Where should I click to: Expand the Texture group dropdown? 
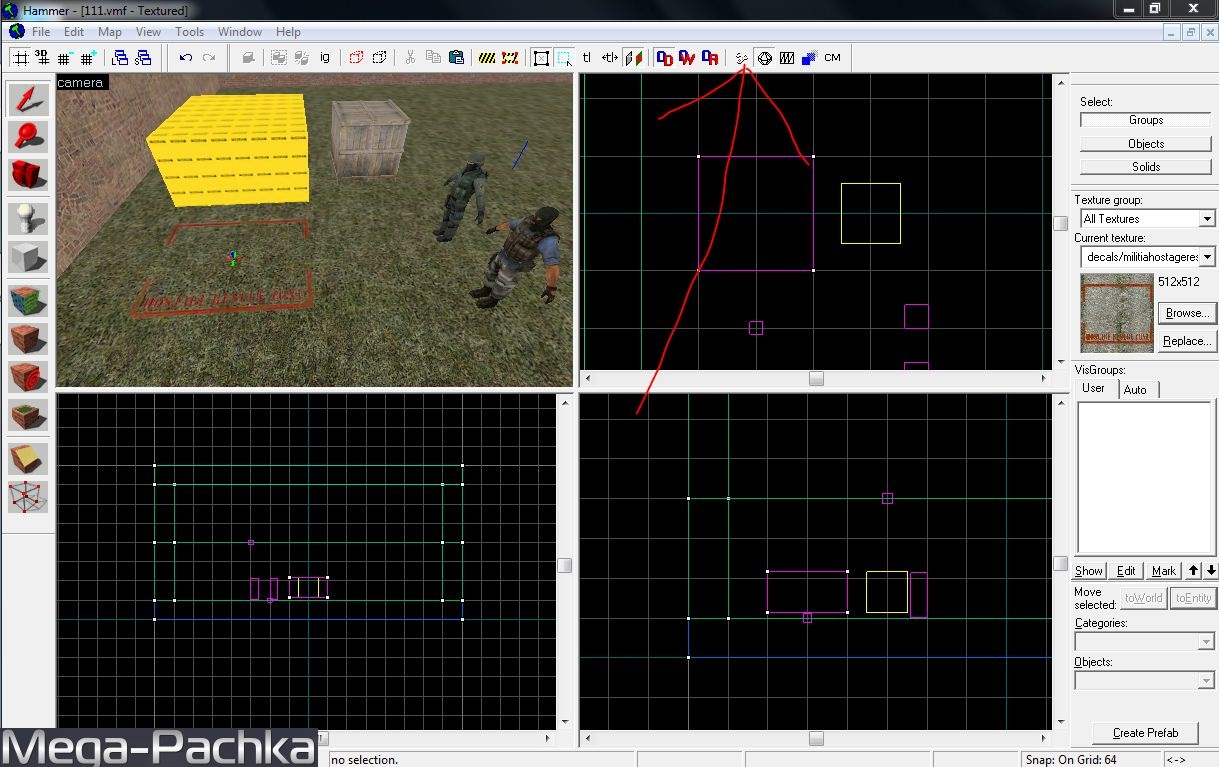click(1207, 219)
